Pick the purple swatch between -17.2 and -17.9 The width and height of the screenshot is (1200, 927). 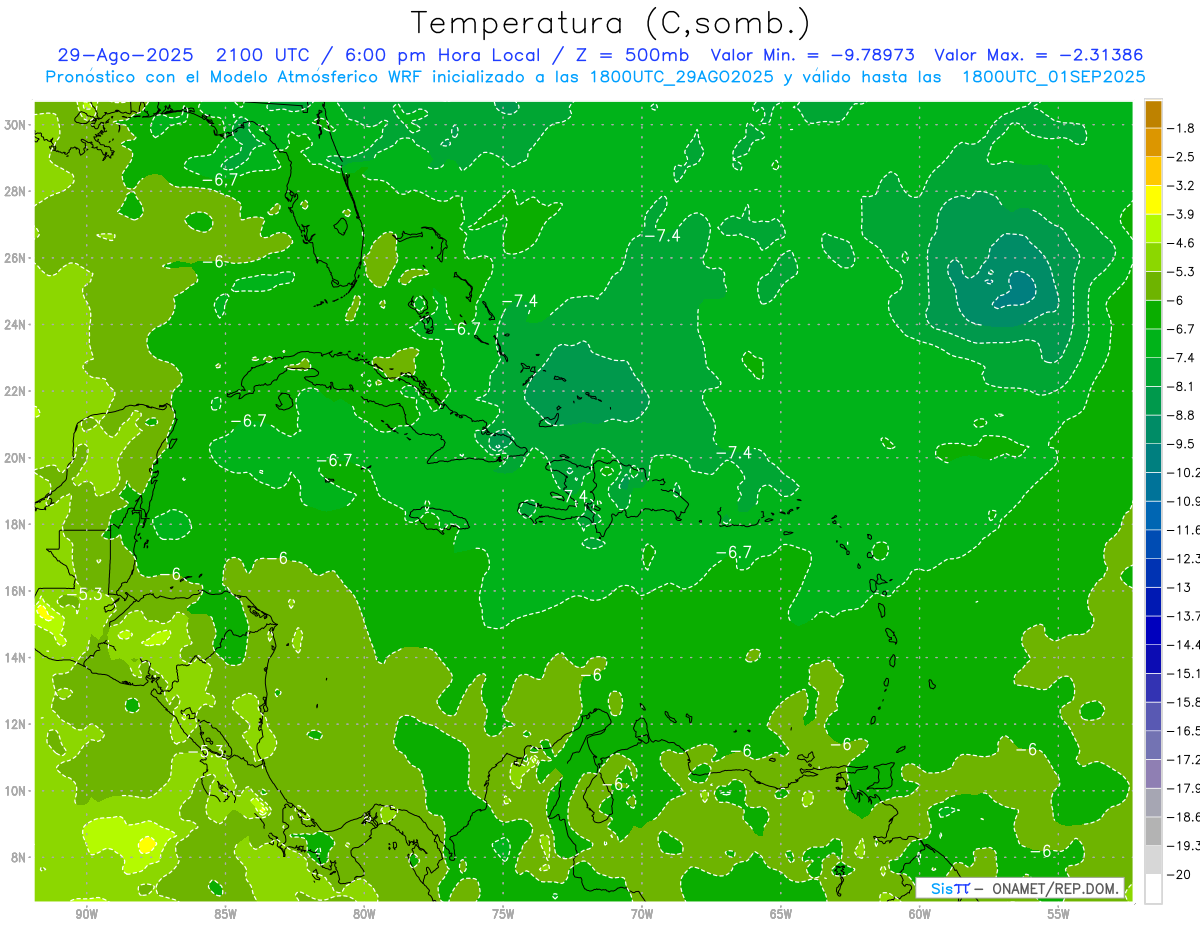coord(1153,774)
